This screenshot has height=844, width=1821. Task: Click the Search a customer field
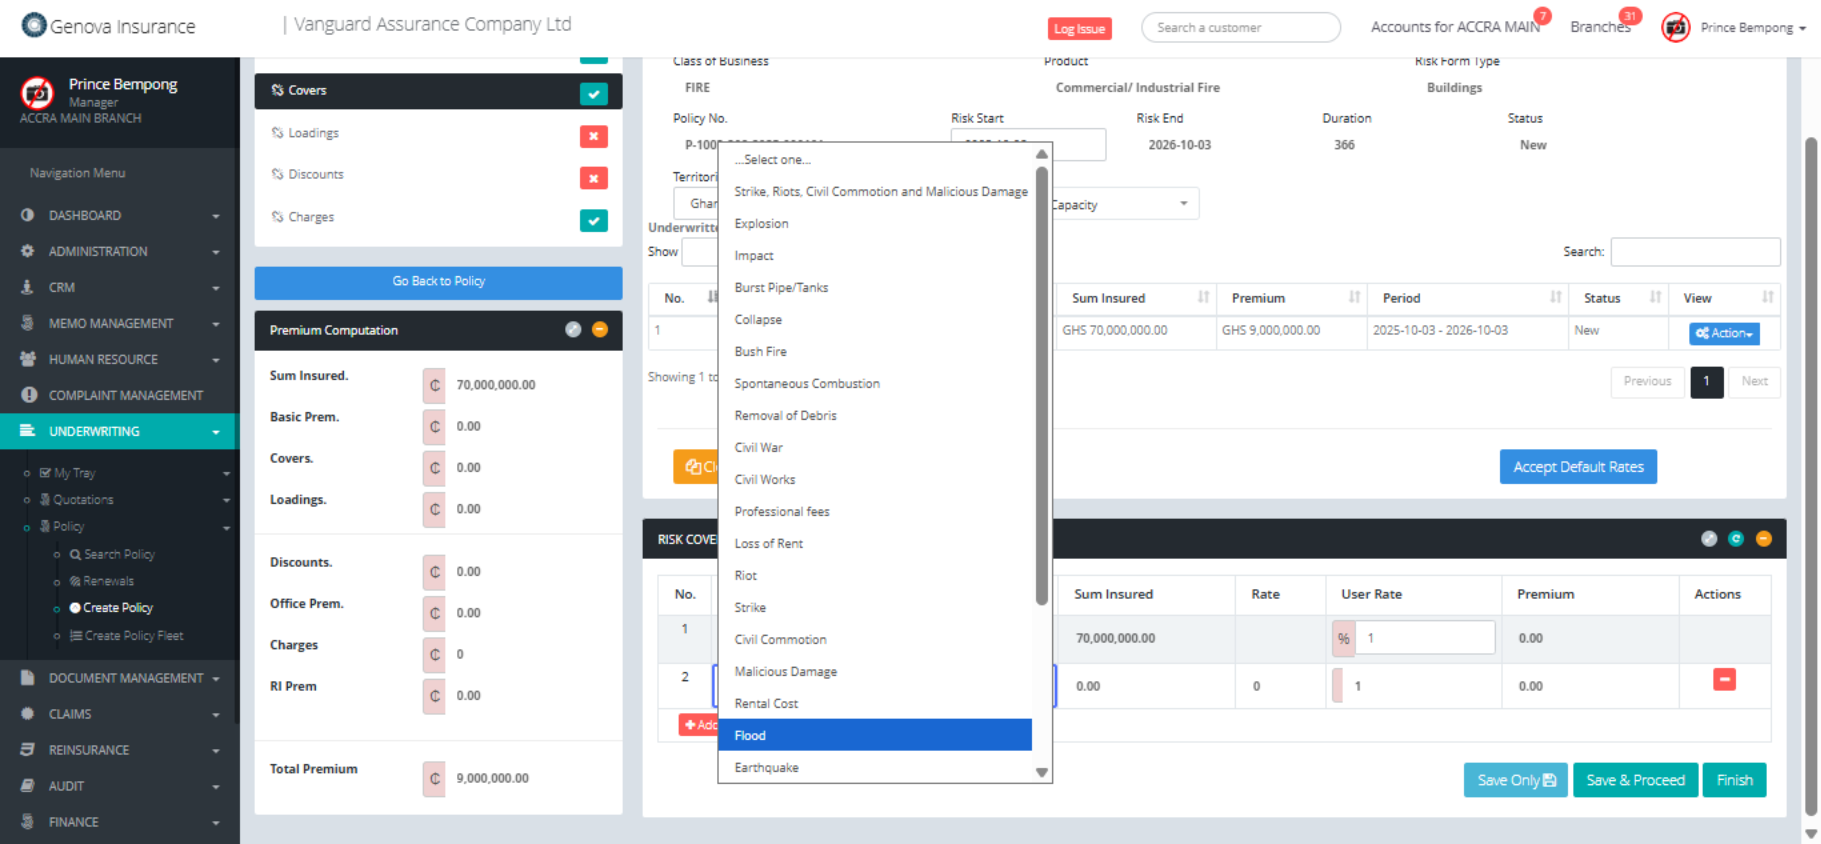pos(1240,28)
